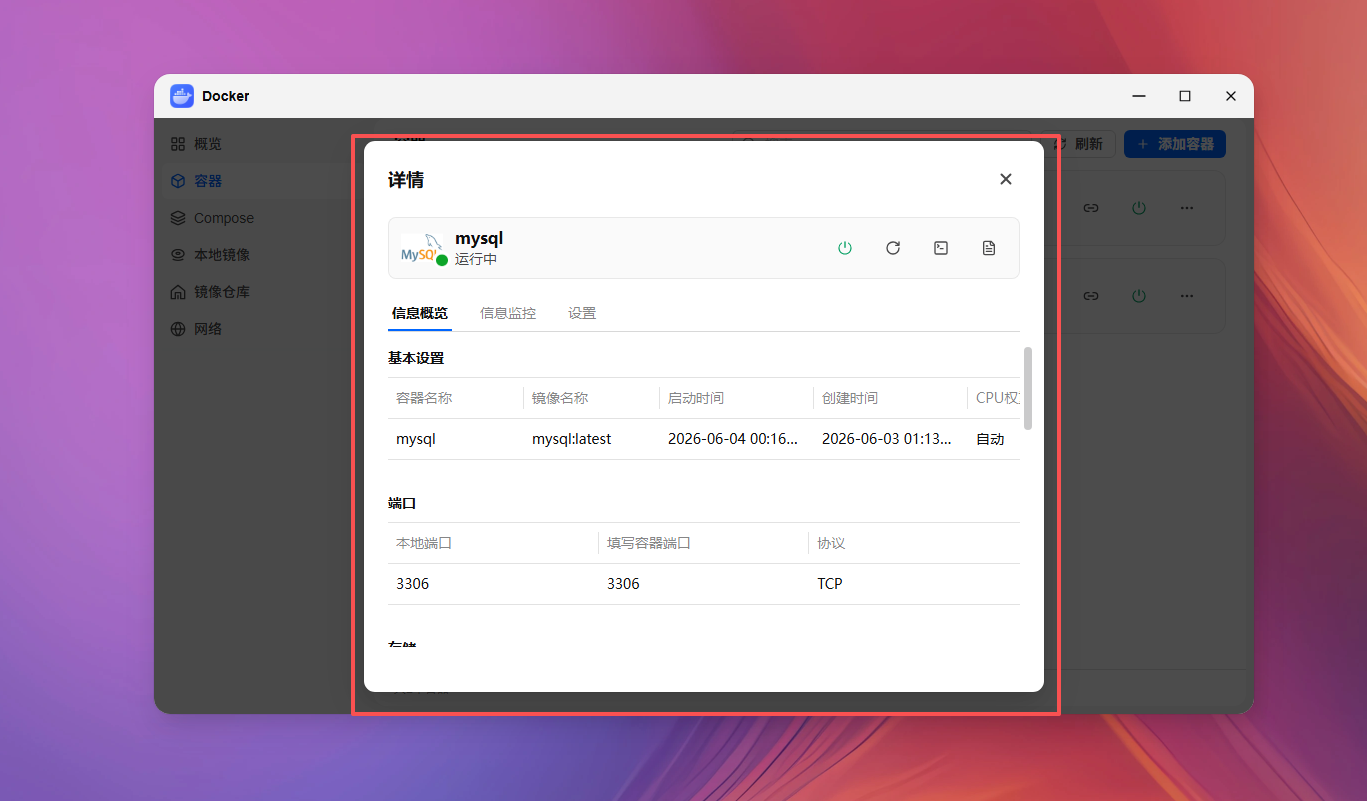
Task: Click the 填写容器端口 column header
Action: (x=649, y=543)
